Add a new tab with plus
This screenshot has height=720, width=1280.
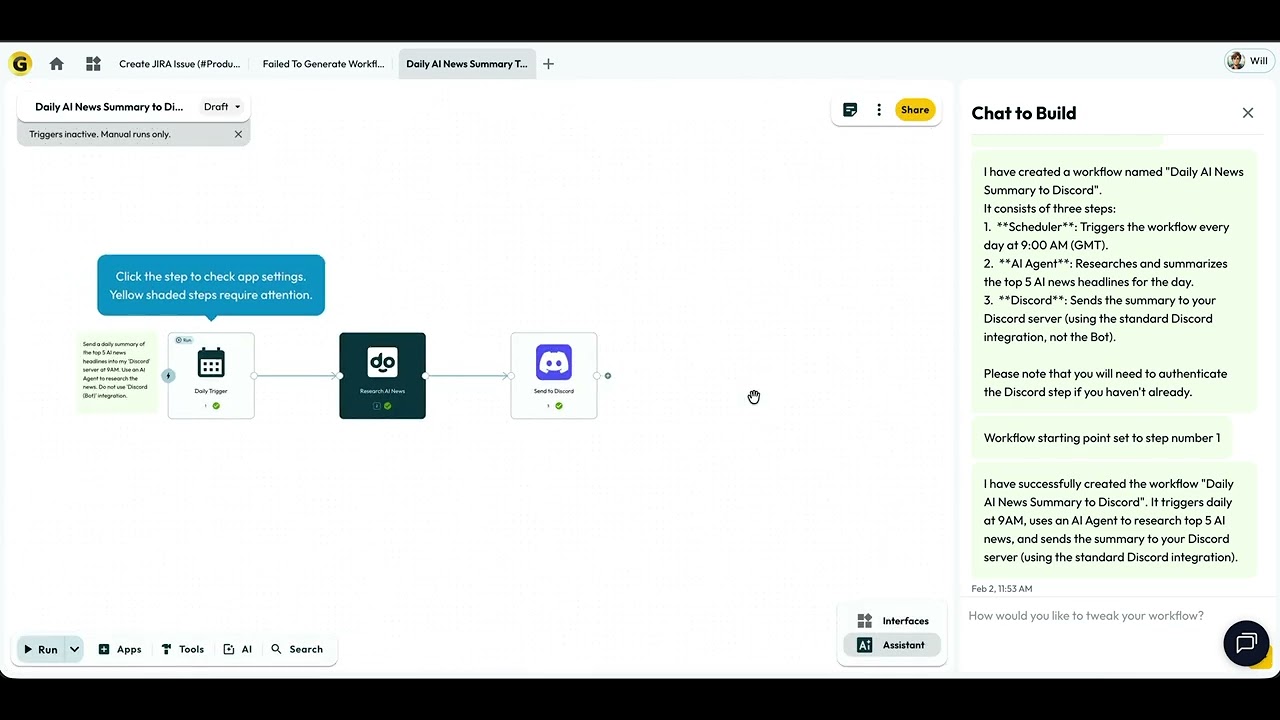click(x=548, y=64)
